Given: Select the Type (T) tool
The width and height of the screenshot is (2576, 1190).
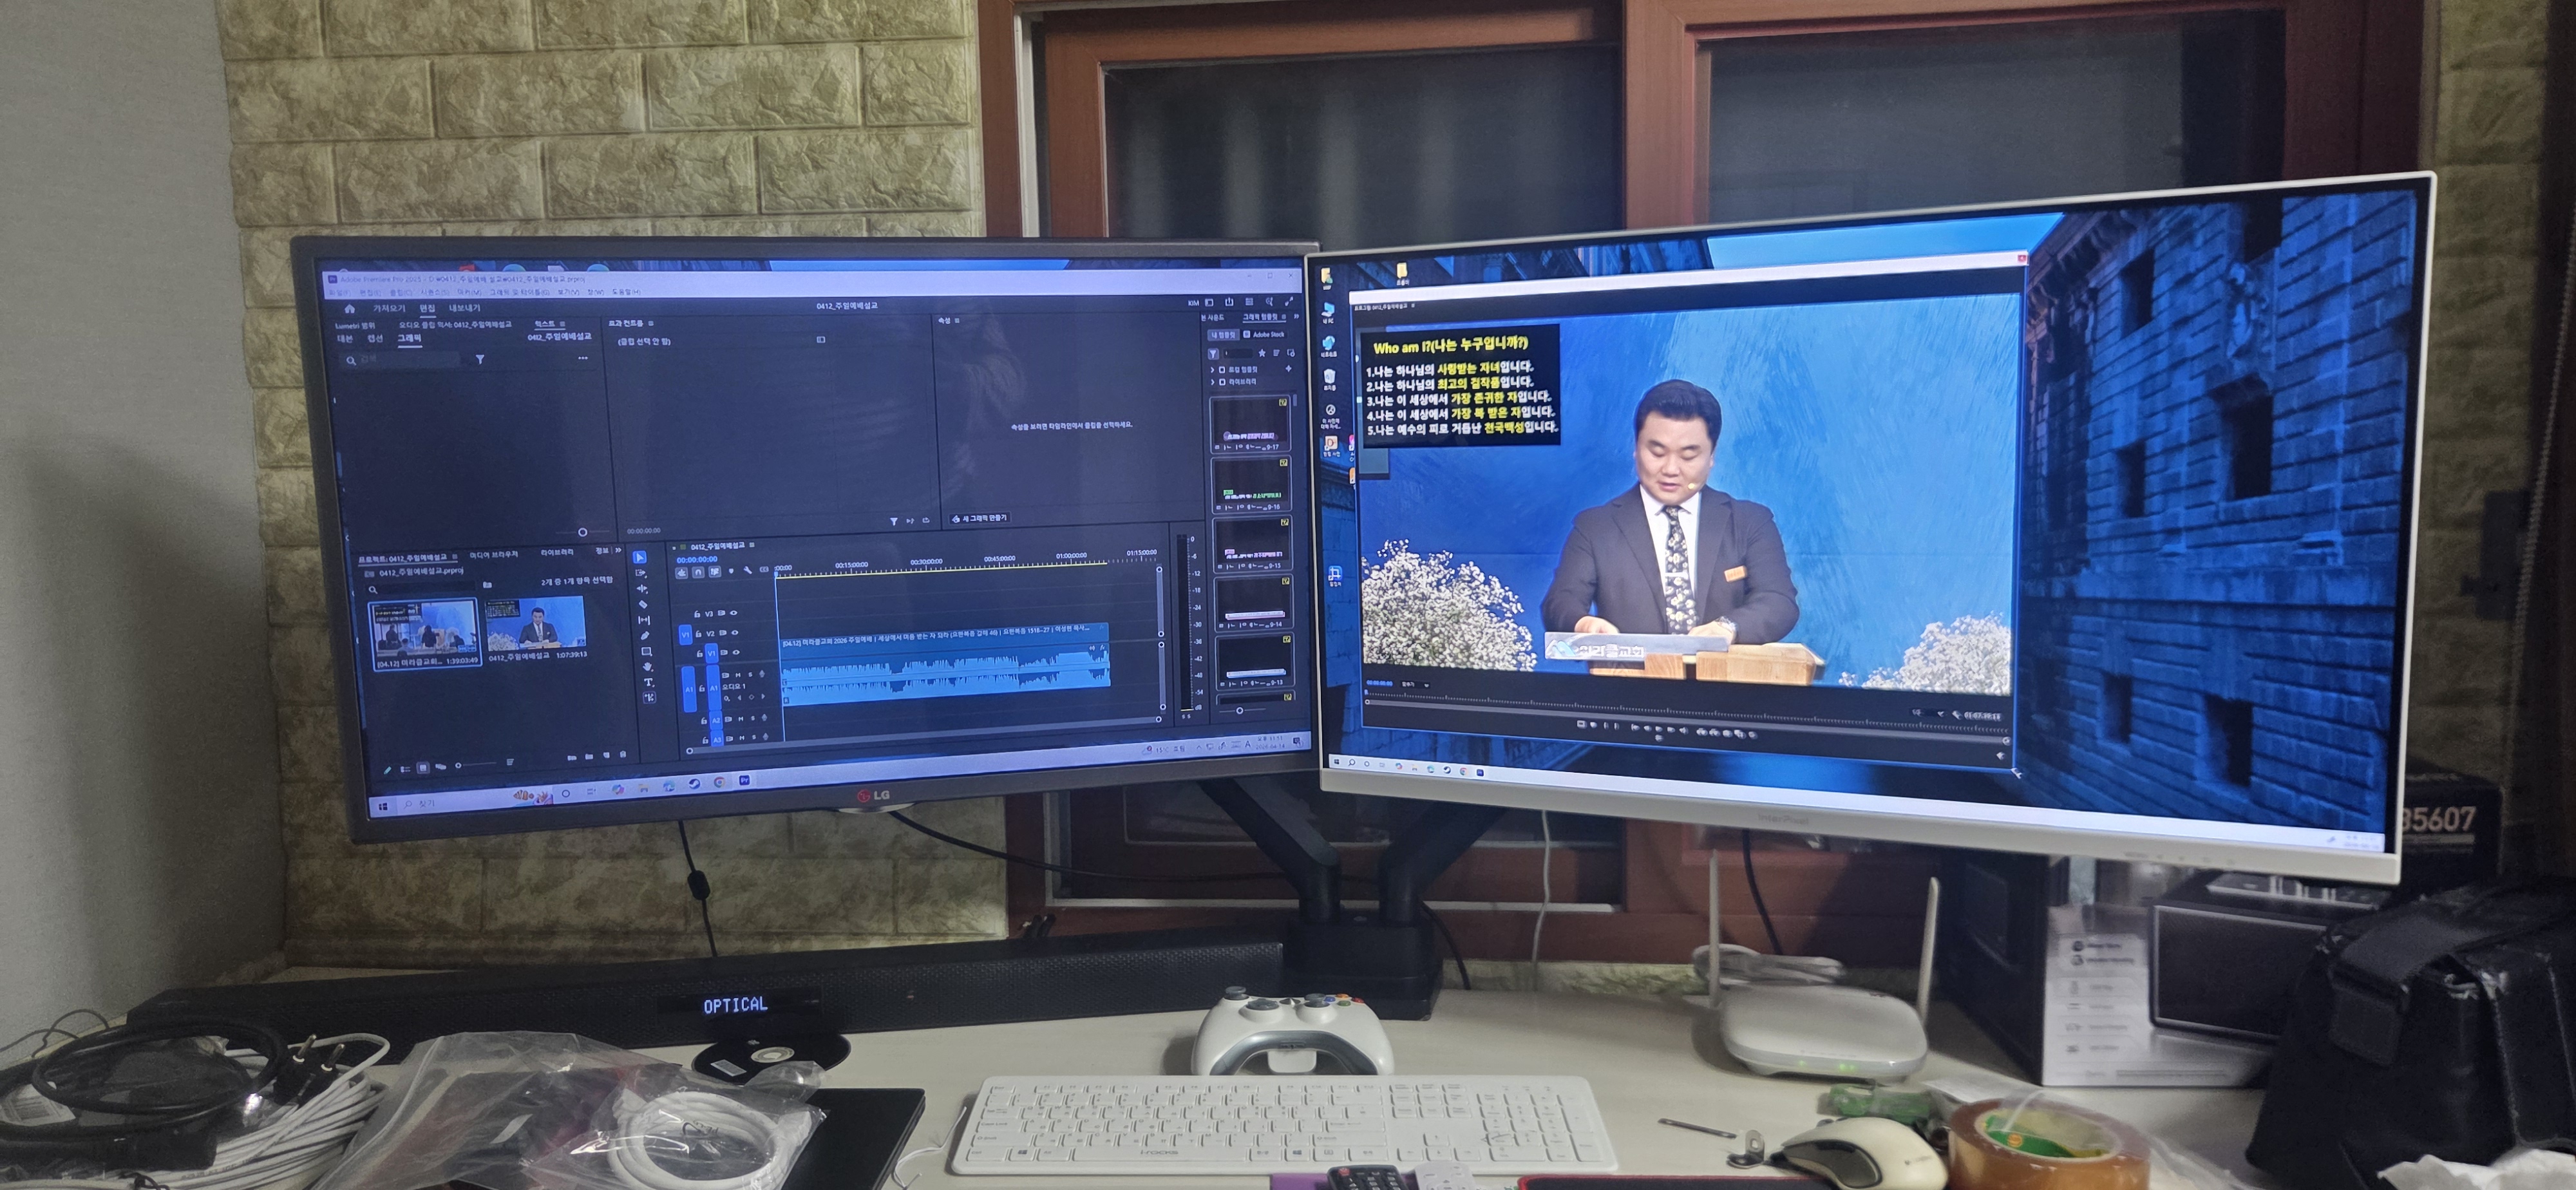Looking at the screenshot, I should pyautogui.click(x=649, y=682).
